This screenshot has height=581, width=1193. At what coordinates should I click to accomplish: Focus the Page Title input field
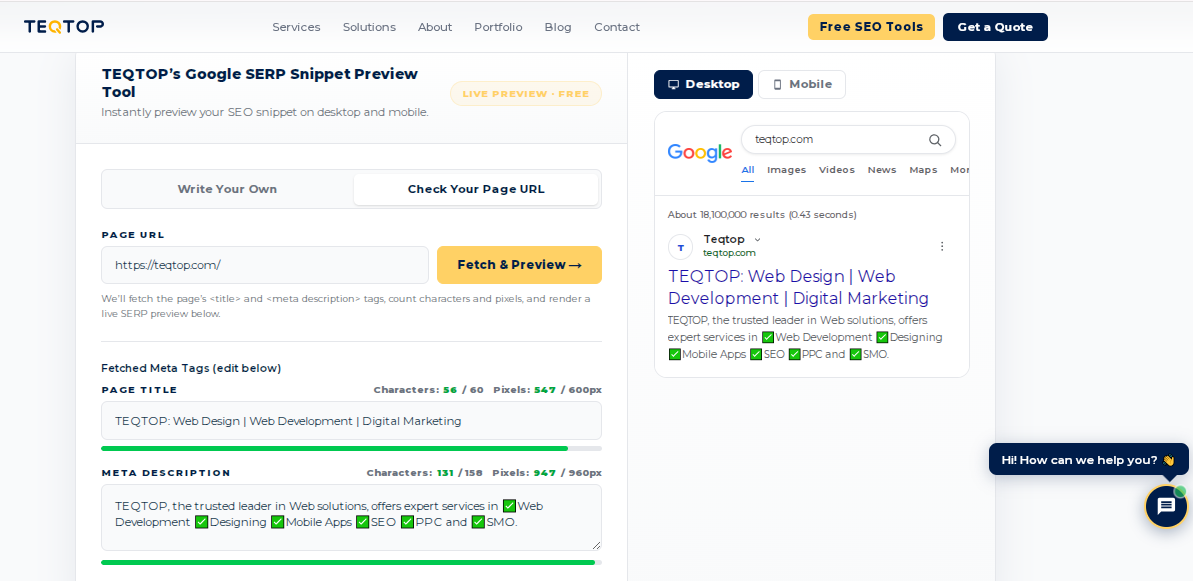pos(352,421)
